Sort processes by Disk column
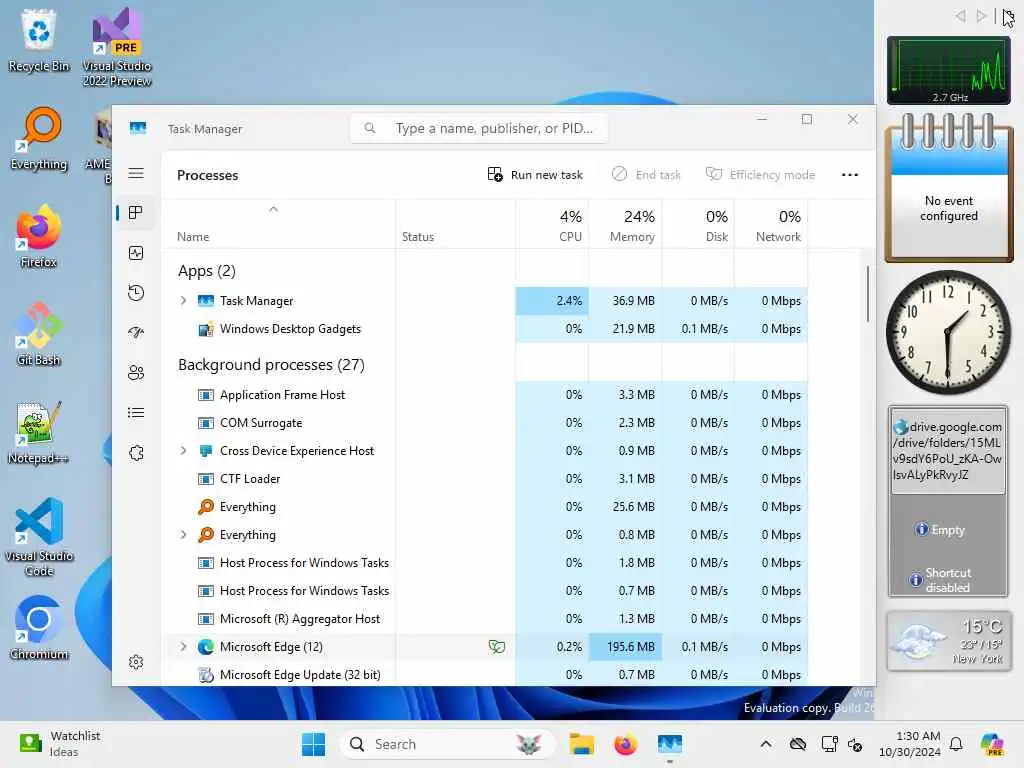 (699, 225)
